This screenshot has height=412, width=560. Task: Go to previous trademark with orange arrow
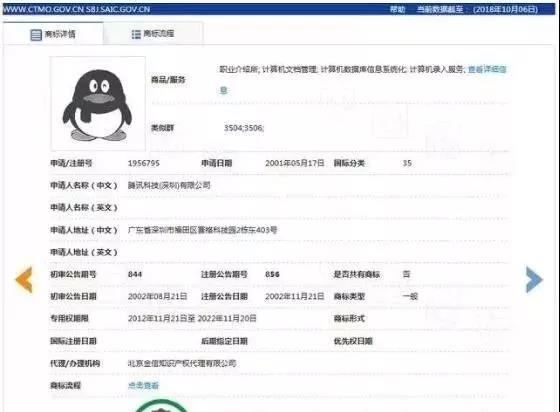pos(24,280)
